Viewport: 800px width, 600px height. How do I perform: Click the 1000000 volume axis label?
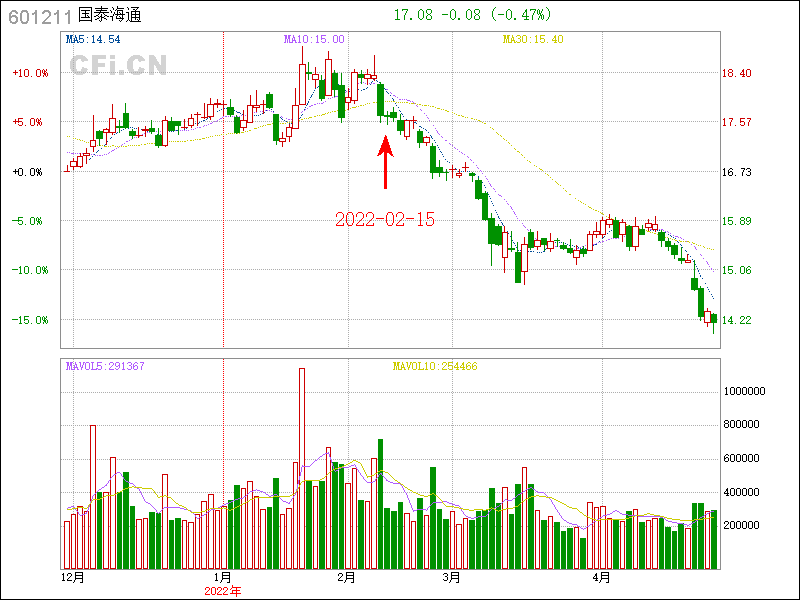pos(746,392)
